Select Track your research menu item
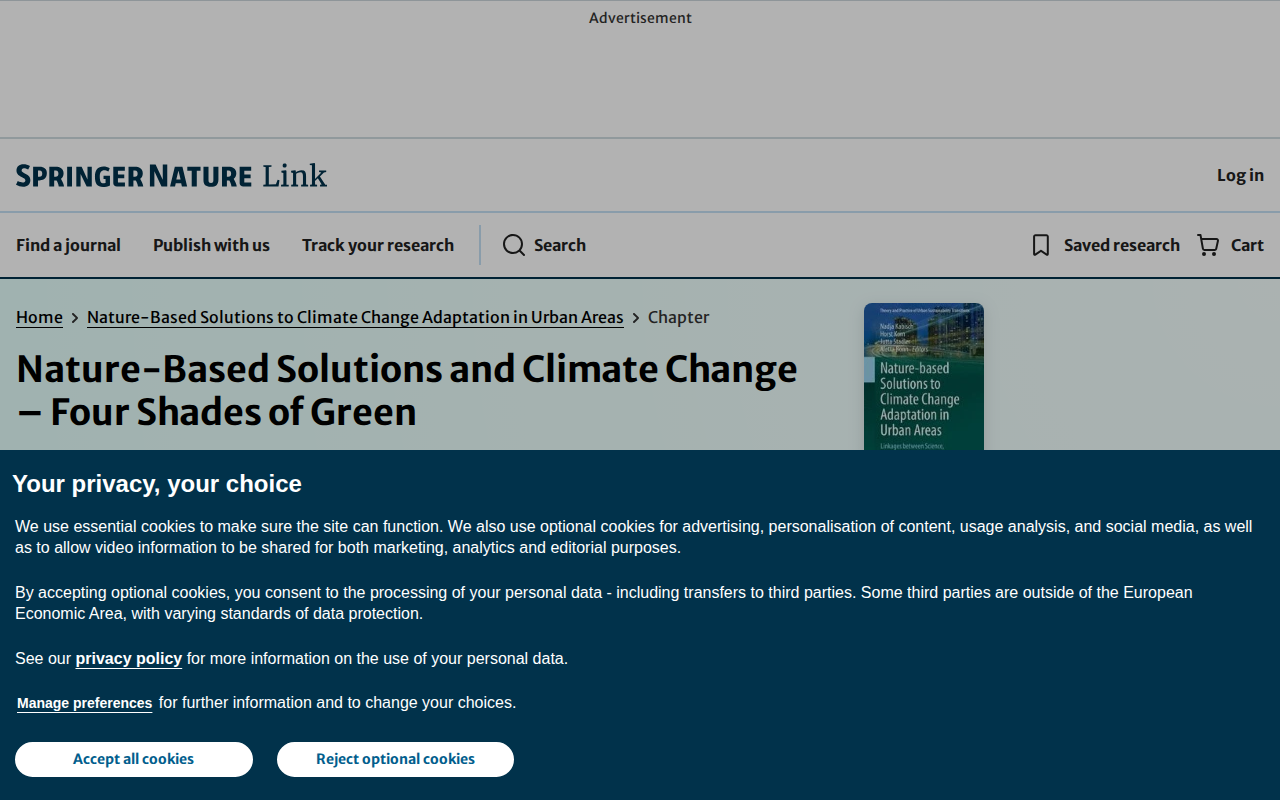The height and width of the screenshot is (800, 1280). 378,245
